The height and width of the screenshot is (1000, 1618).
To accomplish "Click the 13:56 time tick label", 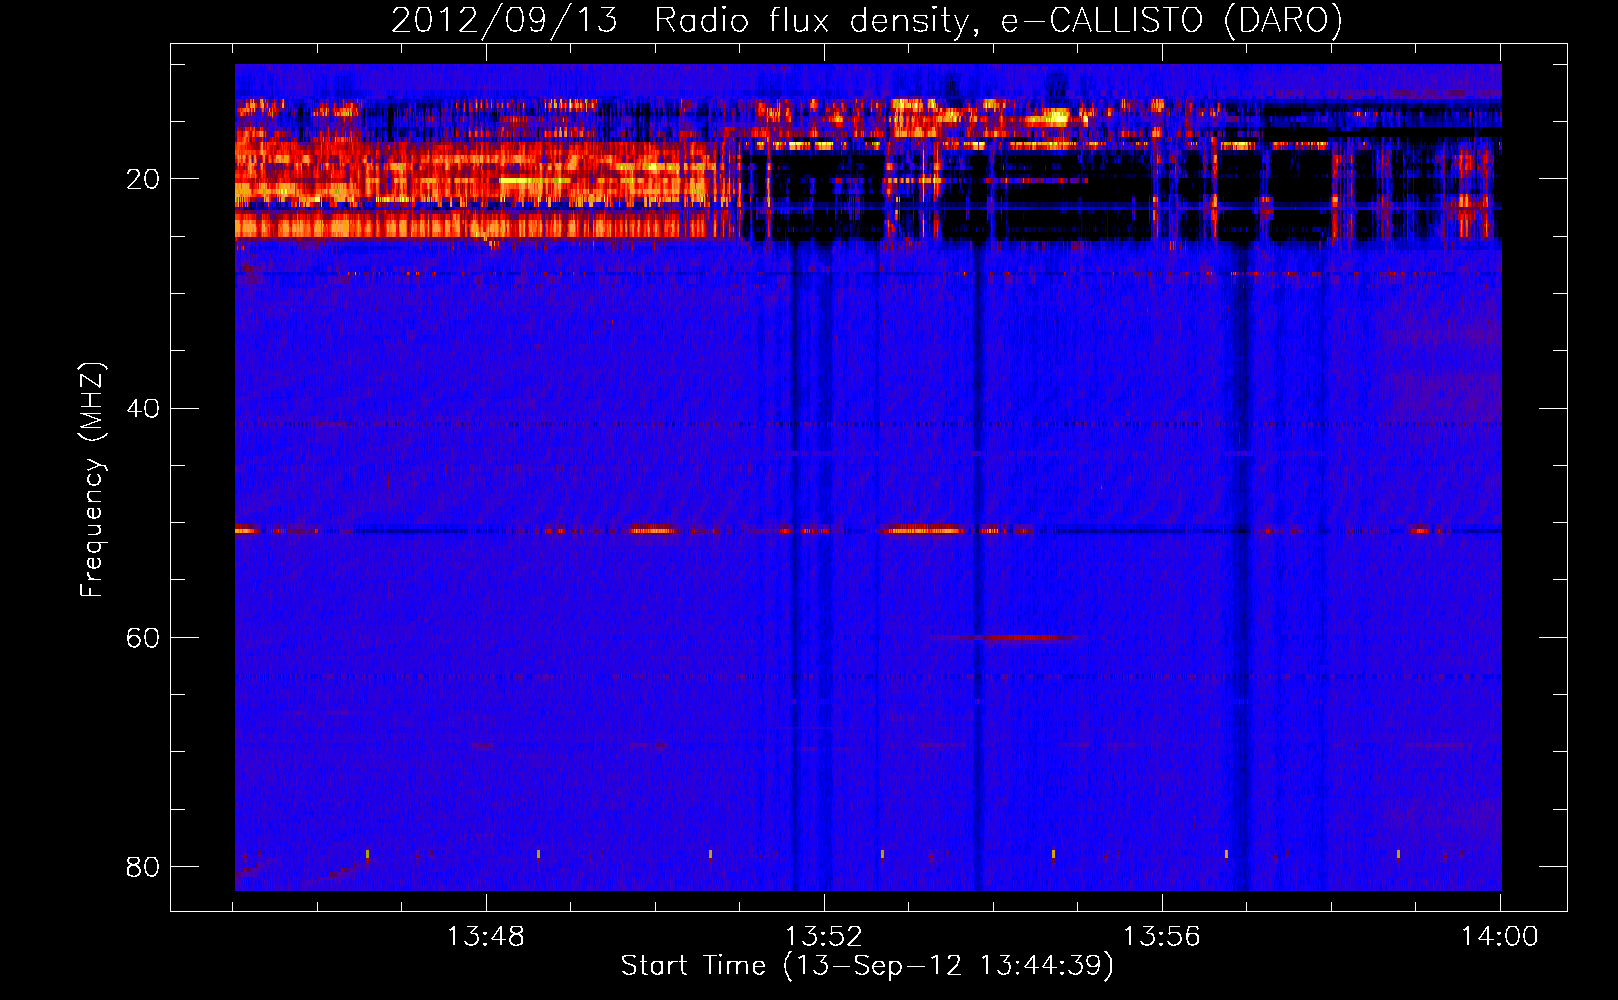I will pos(1162,937).
